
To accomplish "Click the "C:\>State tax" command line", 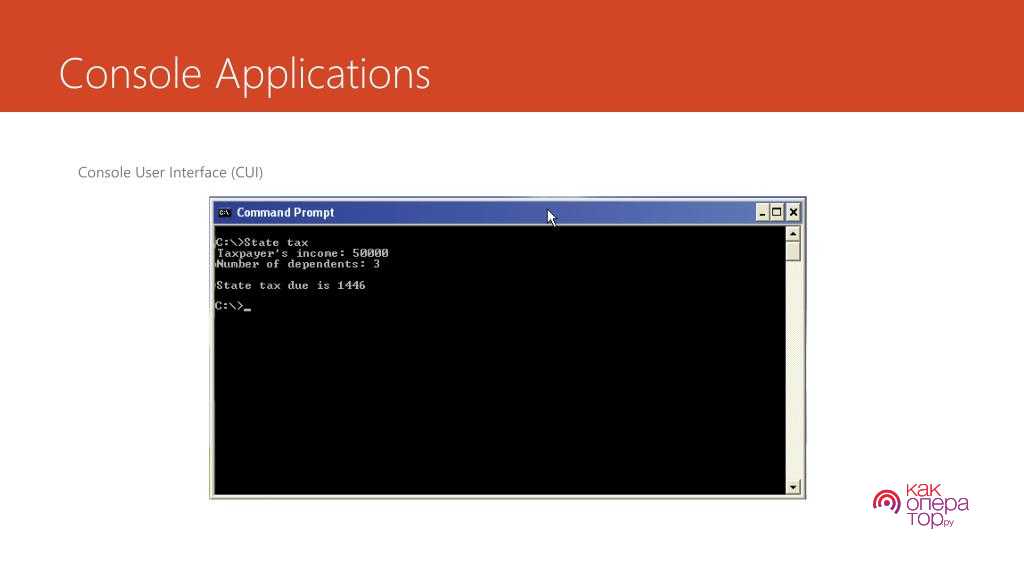I will pyautogui.click(x=262, y=242).
